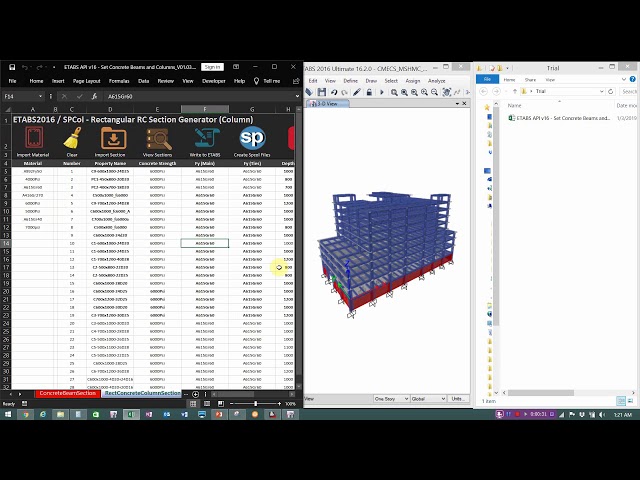
Task: Click the ETABS Save diskette icon
Action: (x=322, y=92)
